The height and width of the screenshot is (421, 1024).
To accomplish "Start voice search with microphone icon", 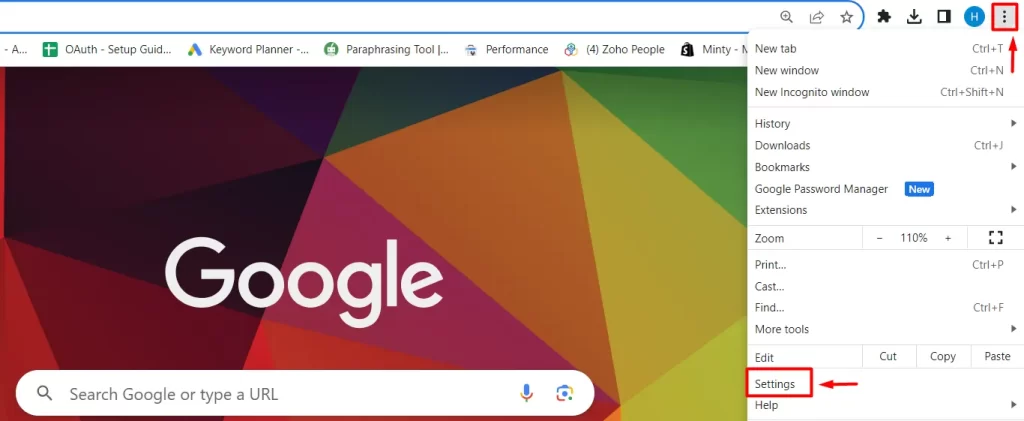I will click(526, 392).
